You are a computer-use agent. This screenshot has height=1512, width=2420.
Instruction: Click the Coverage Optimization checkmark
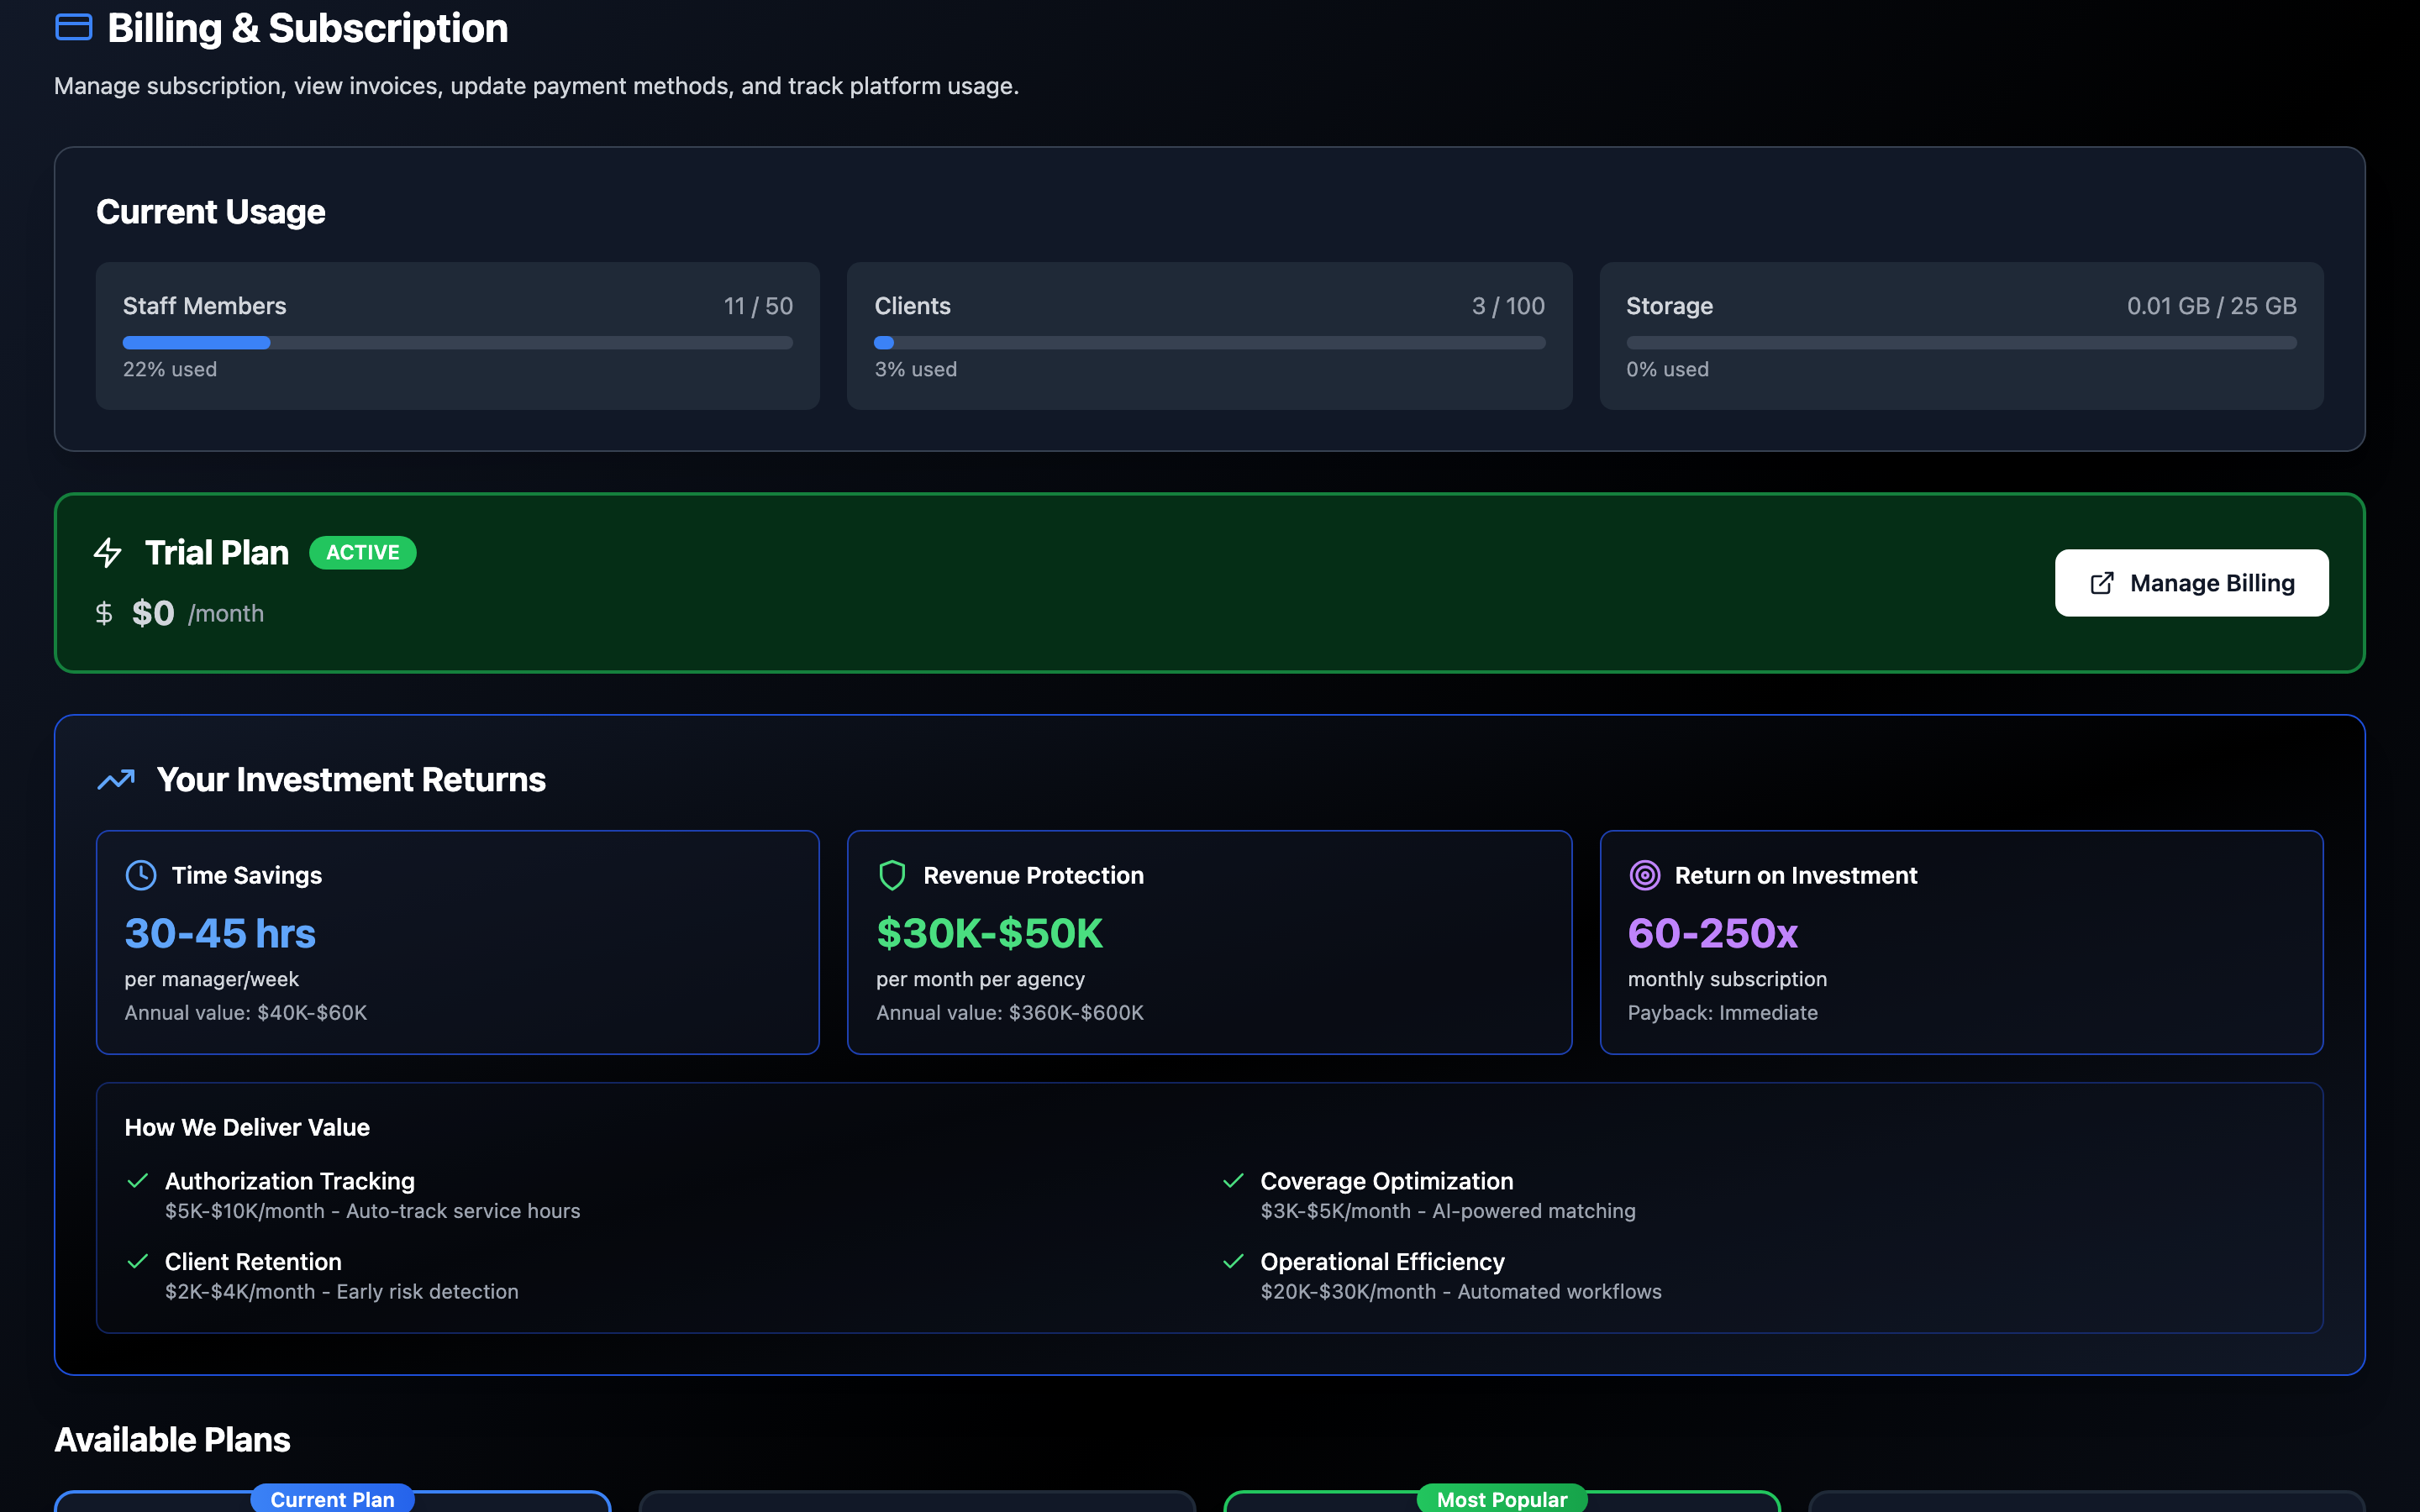point(1234,1181)
